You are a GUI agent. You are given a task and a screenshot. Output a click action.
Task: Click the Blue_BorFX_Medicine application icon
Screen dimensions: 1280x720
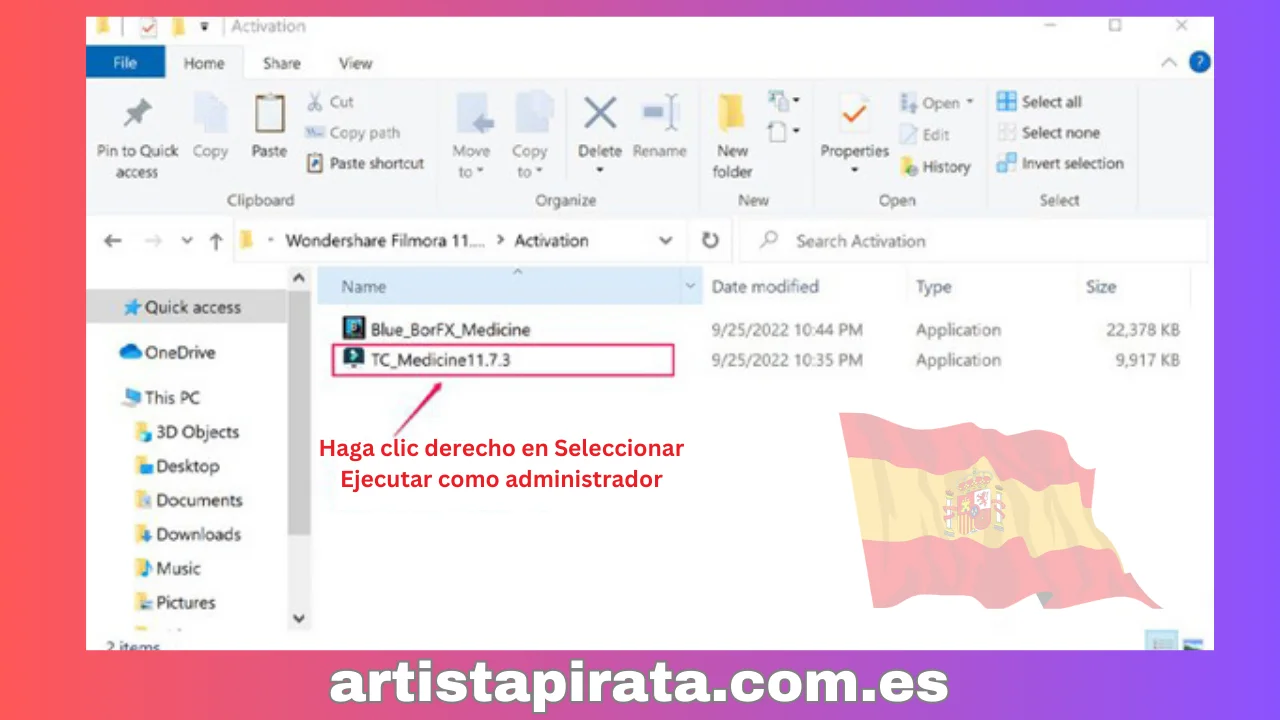pos(353,328)
